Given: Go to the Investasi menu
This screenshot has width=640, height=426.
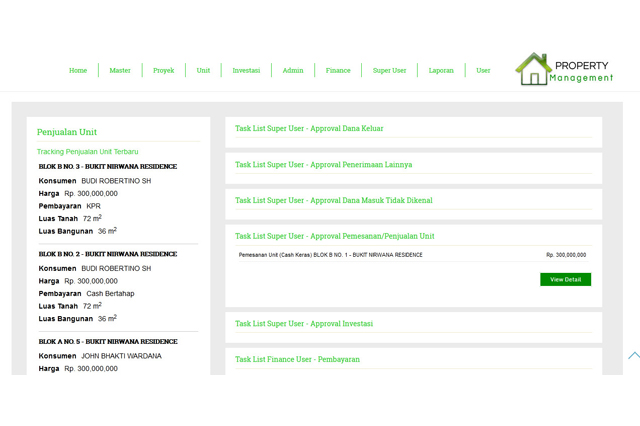Looking at the screenshot, I should (246, 71).
